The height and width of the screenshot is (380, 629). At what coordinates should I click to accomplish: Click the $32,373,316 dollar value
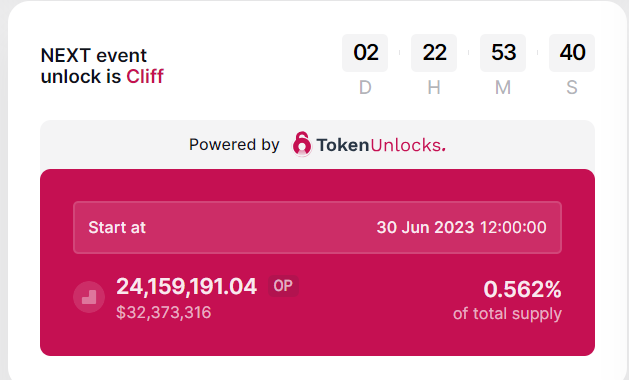point(164,313)
